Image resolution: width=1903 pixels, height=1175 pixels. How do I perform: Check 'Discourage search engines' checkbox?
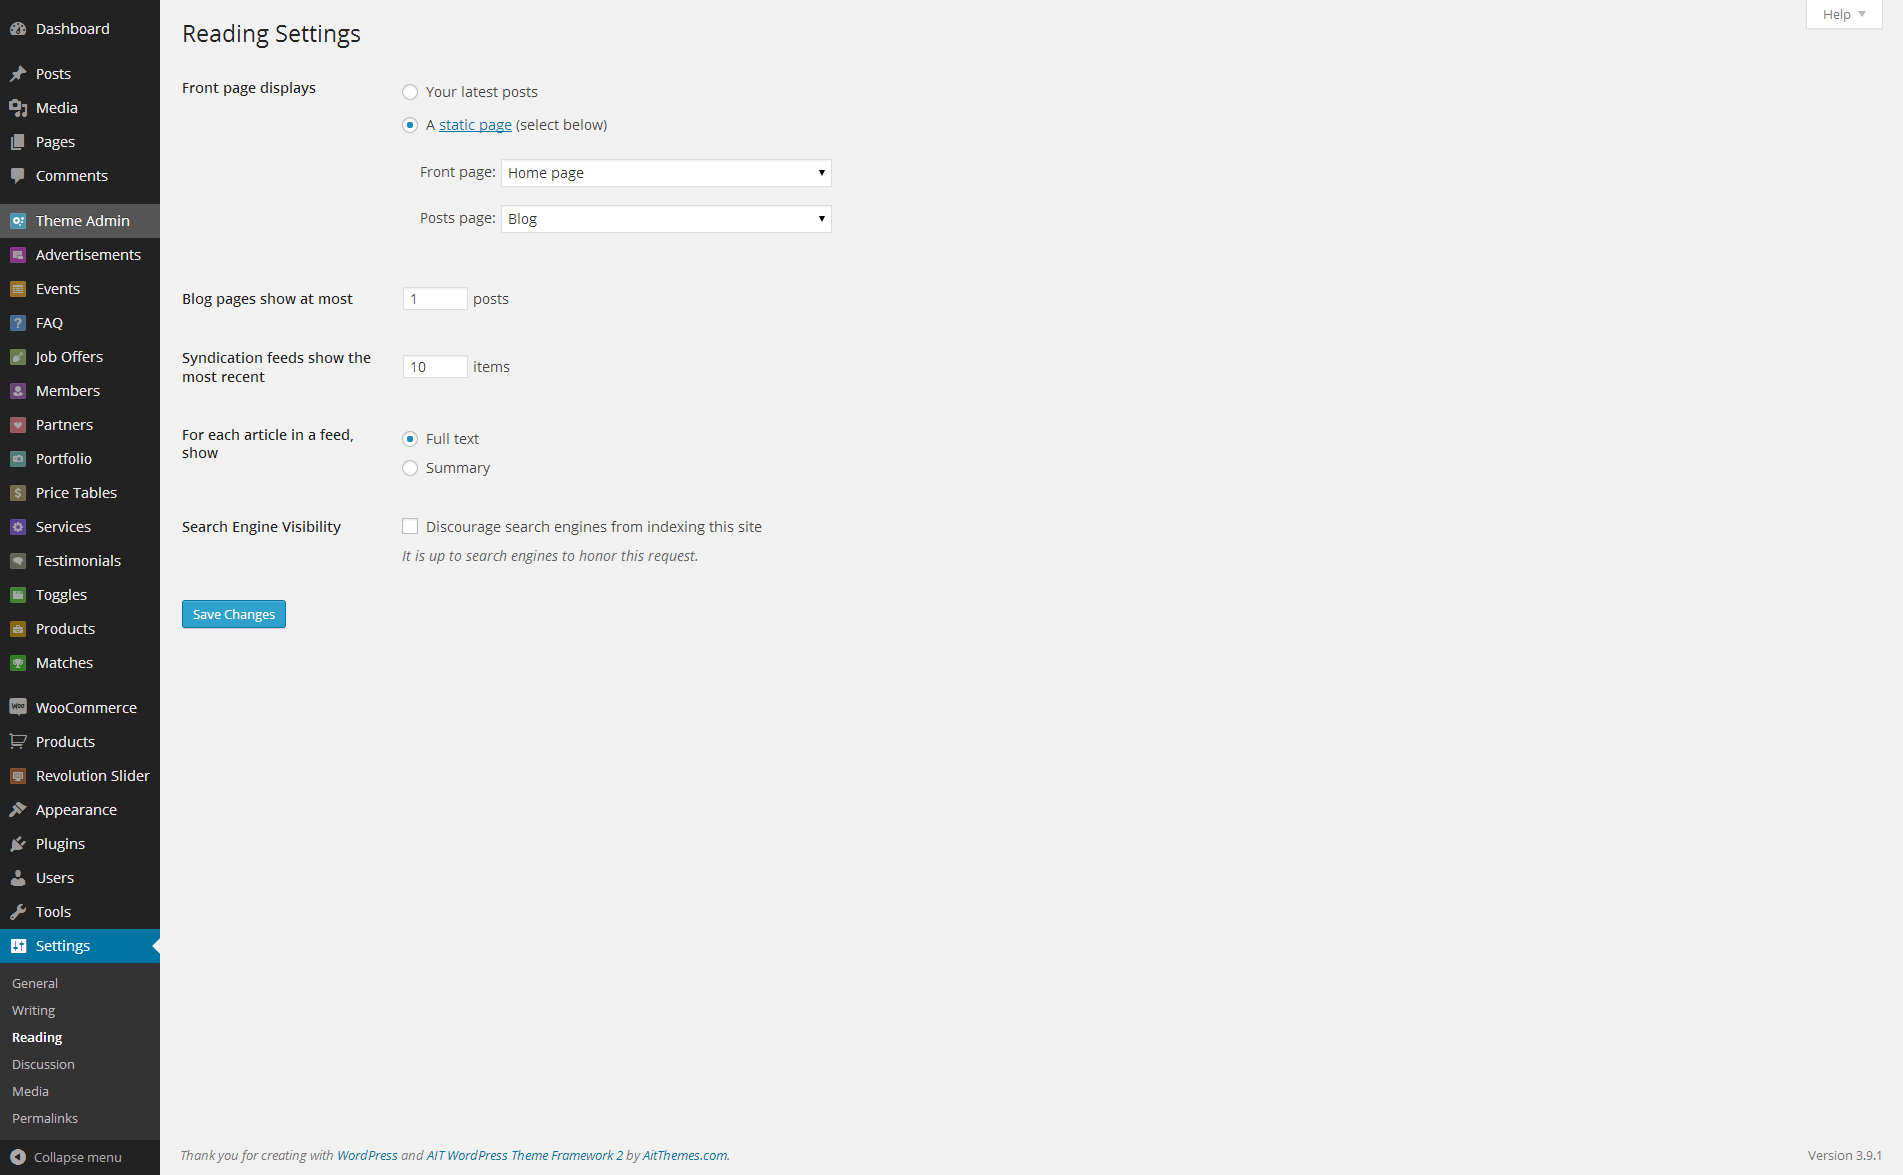click(410, 526)
